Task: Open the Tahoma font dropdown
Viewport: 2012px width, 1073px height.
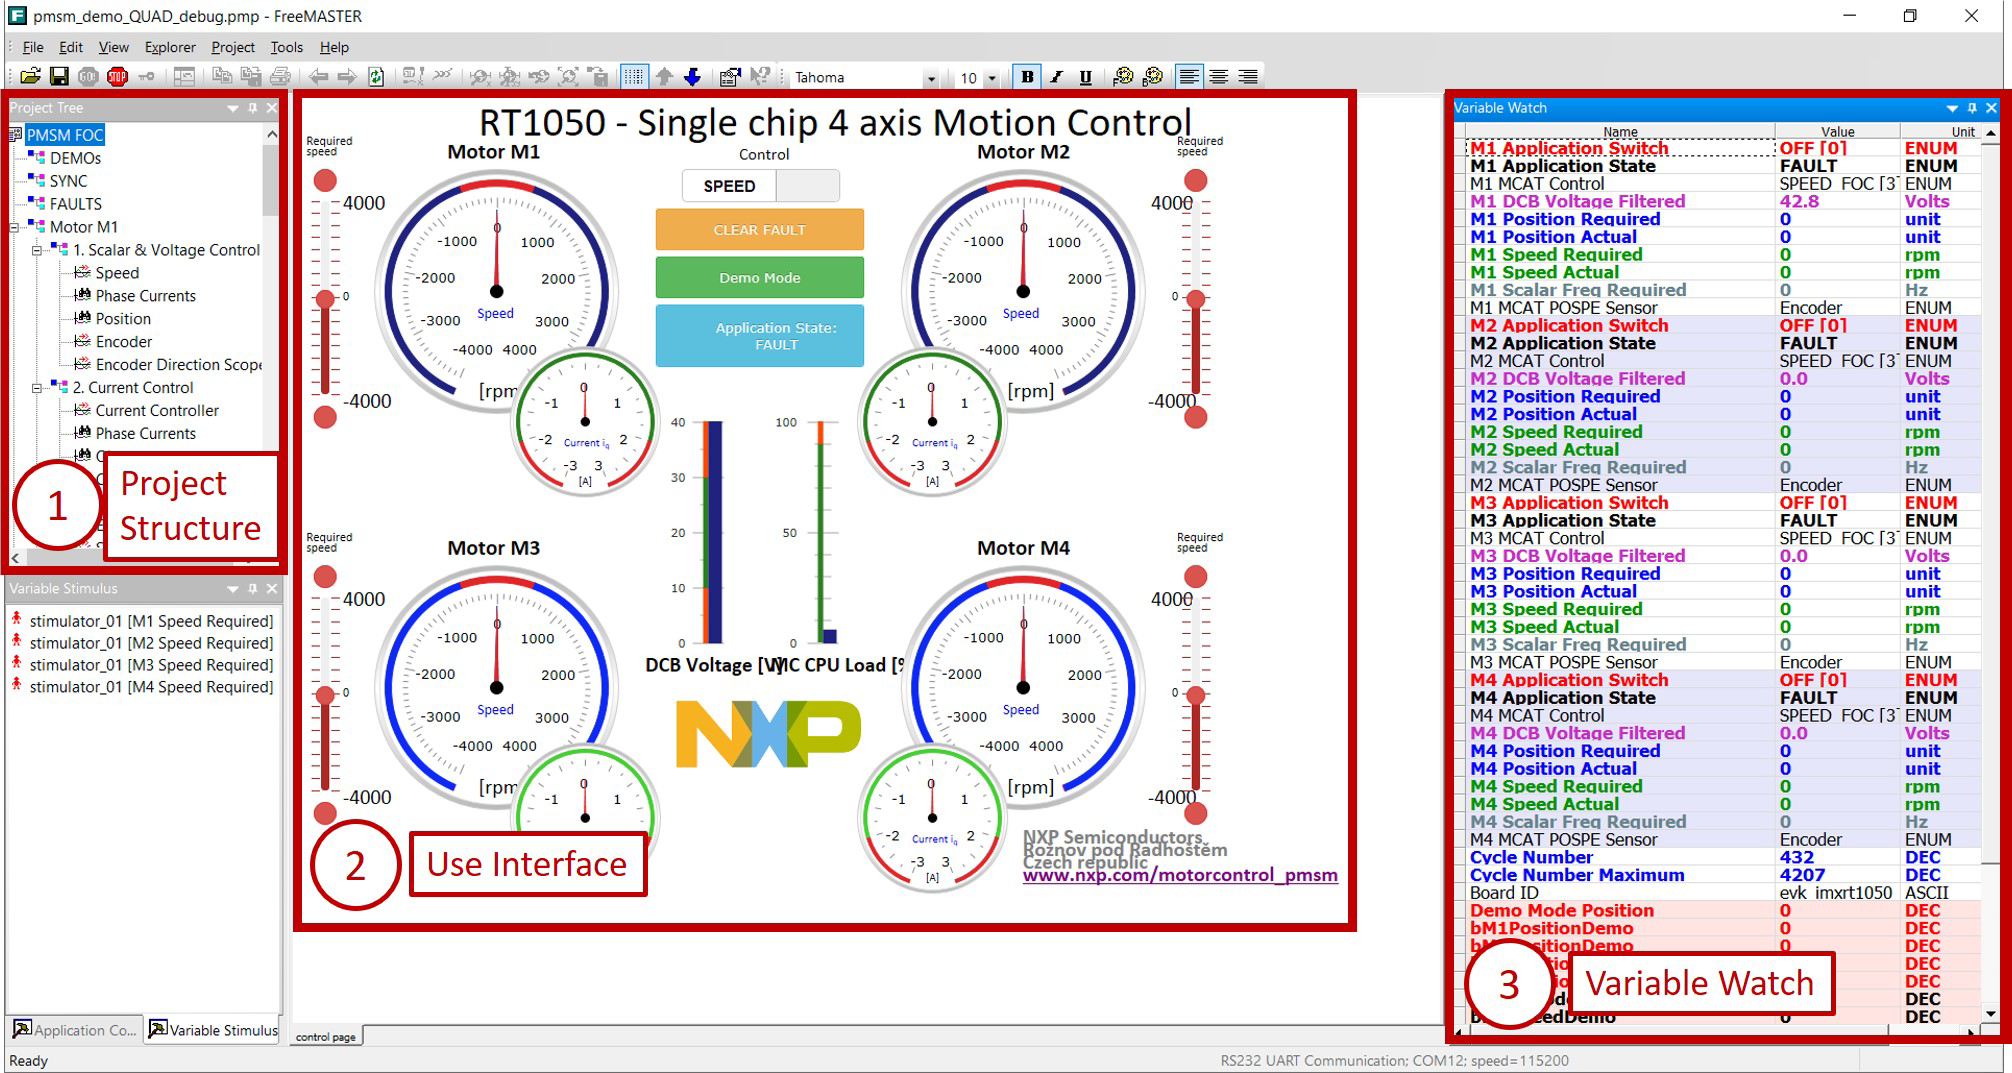Action: coord(930,78)
